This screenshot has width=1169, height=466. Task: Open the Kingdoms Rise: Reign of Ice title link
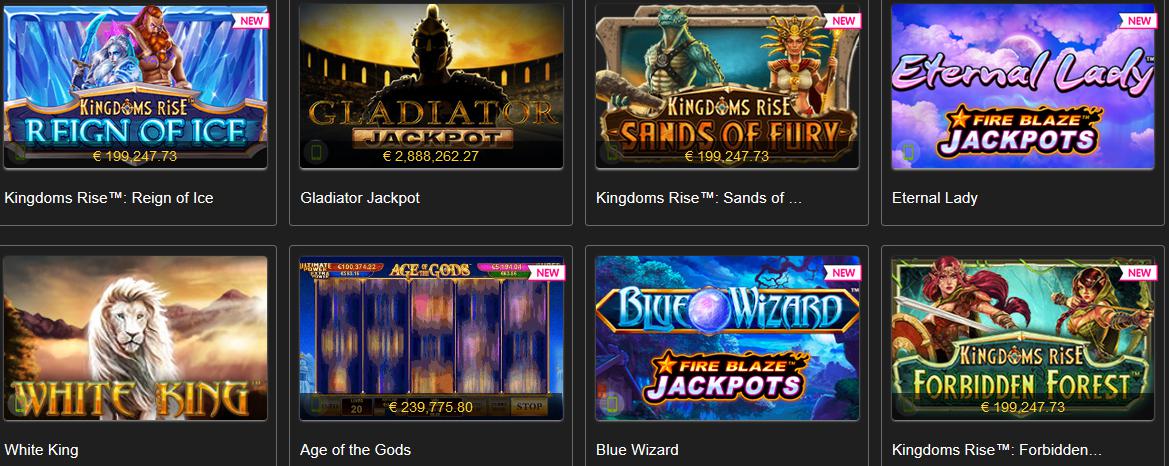click(x=109, y=198)
